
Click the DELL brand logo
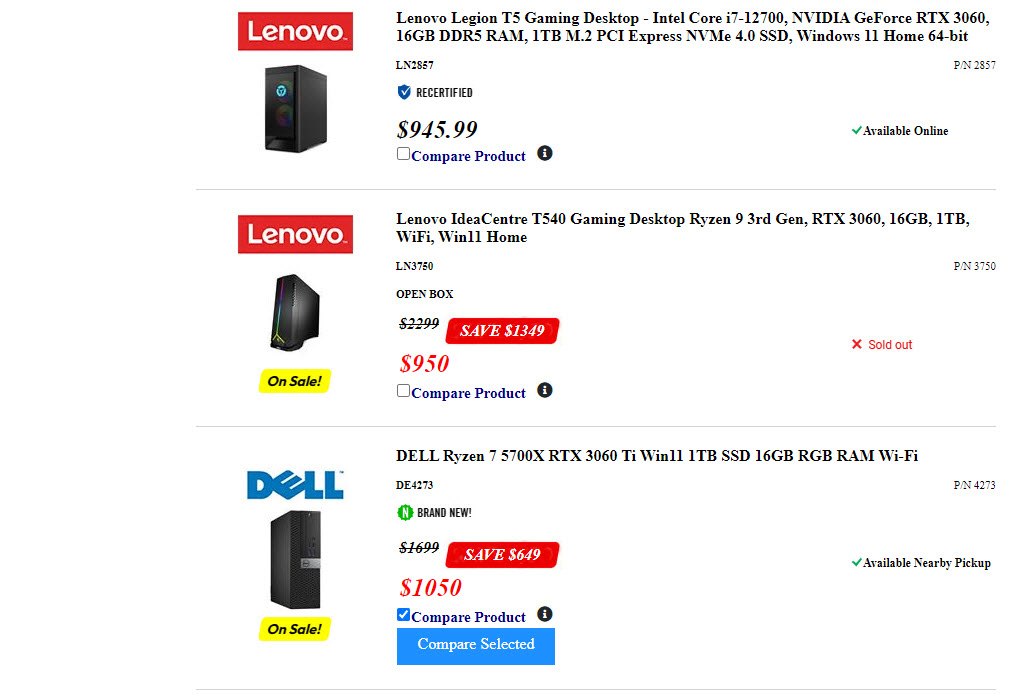295,485
